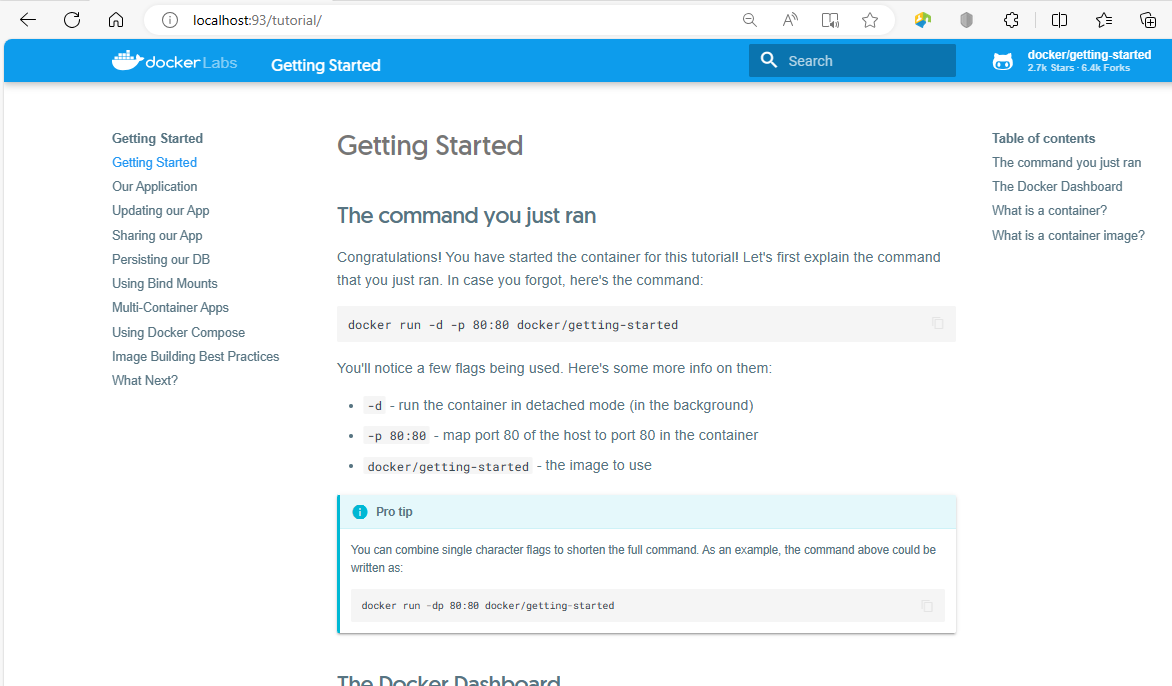The image size is (1172, 686).
Task: Open the Multi-Container Apps page
Action: coord(170,307)
